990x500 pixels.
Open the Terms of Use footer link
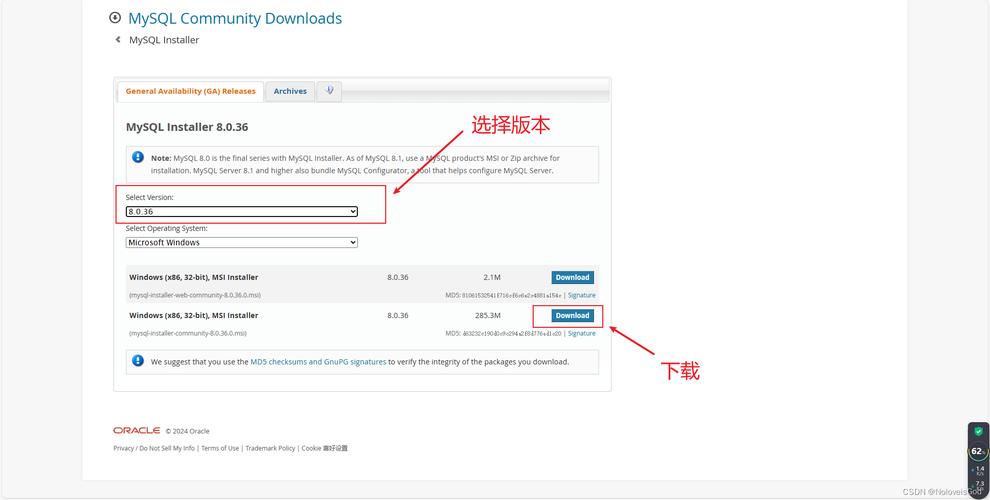pos(220,448)
